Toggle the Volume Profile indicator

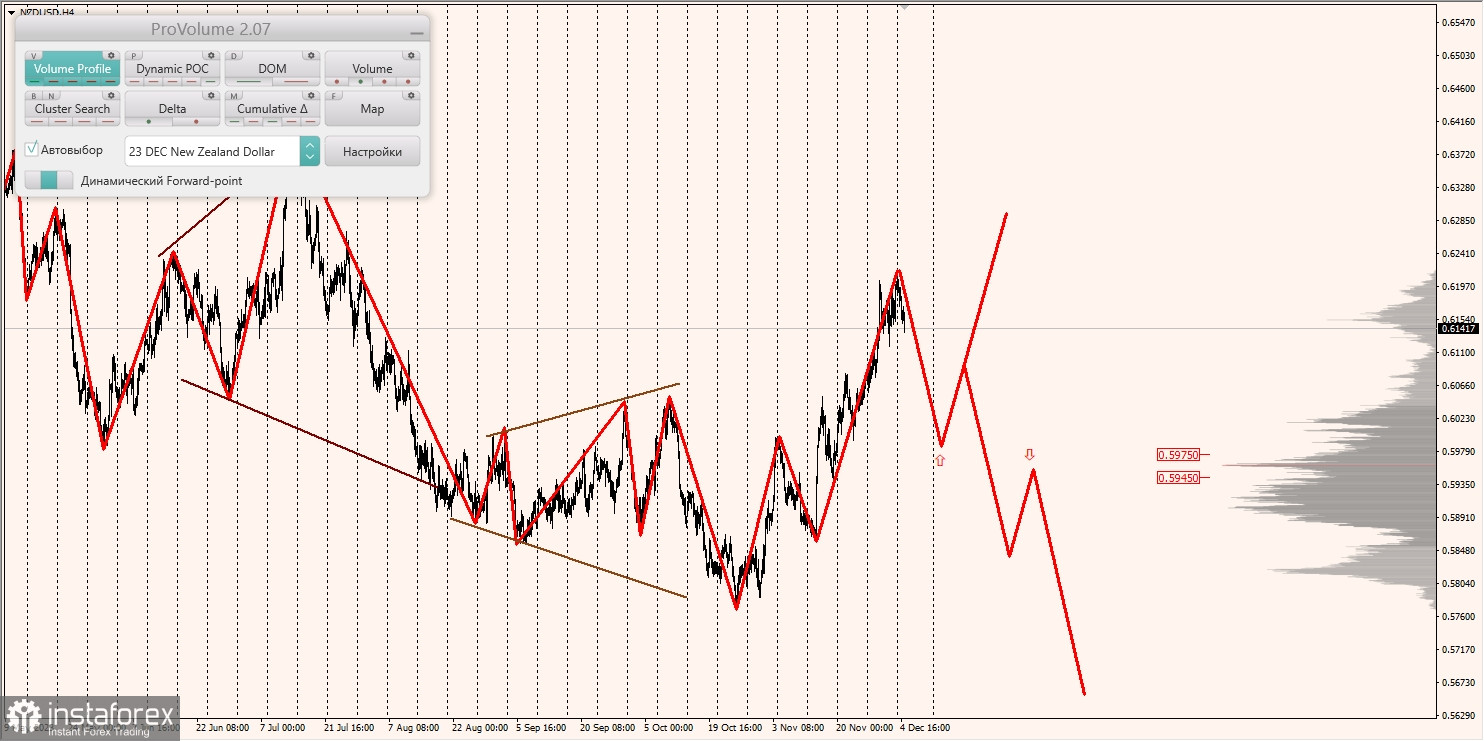(x=73, y=69)
